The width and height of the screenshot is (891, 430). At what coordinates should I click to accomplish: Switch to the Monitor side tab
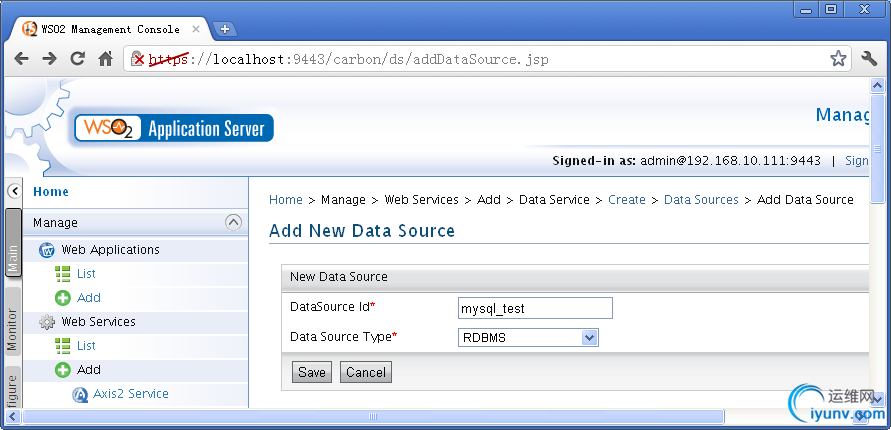tap(13, 330)
